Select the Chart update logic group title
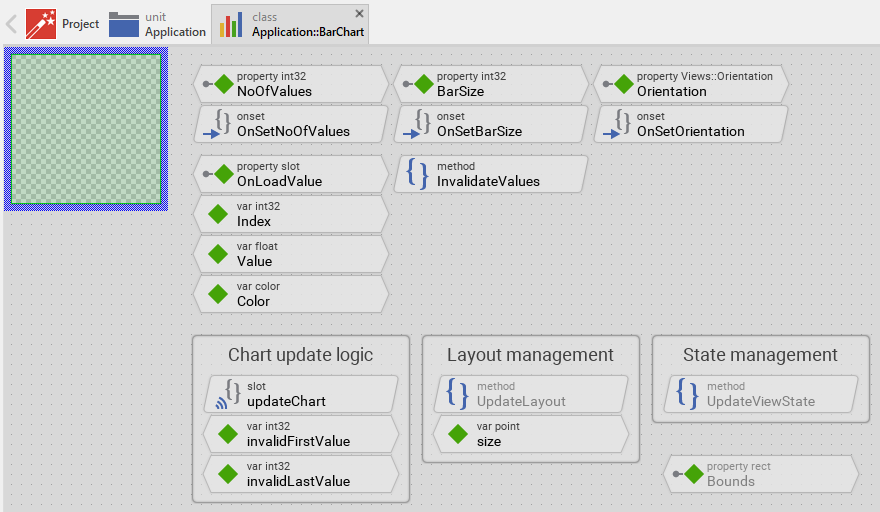The width and height of the screenshot is (880, 512). click(300, 355)
